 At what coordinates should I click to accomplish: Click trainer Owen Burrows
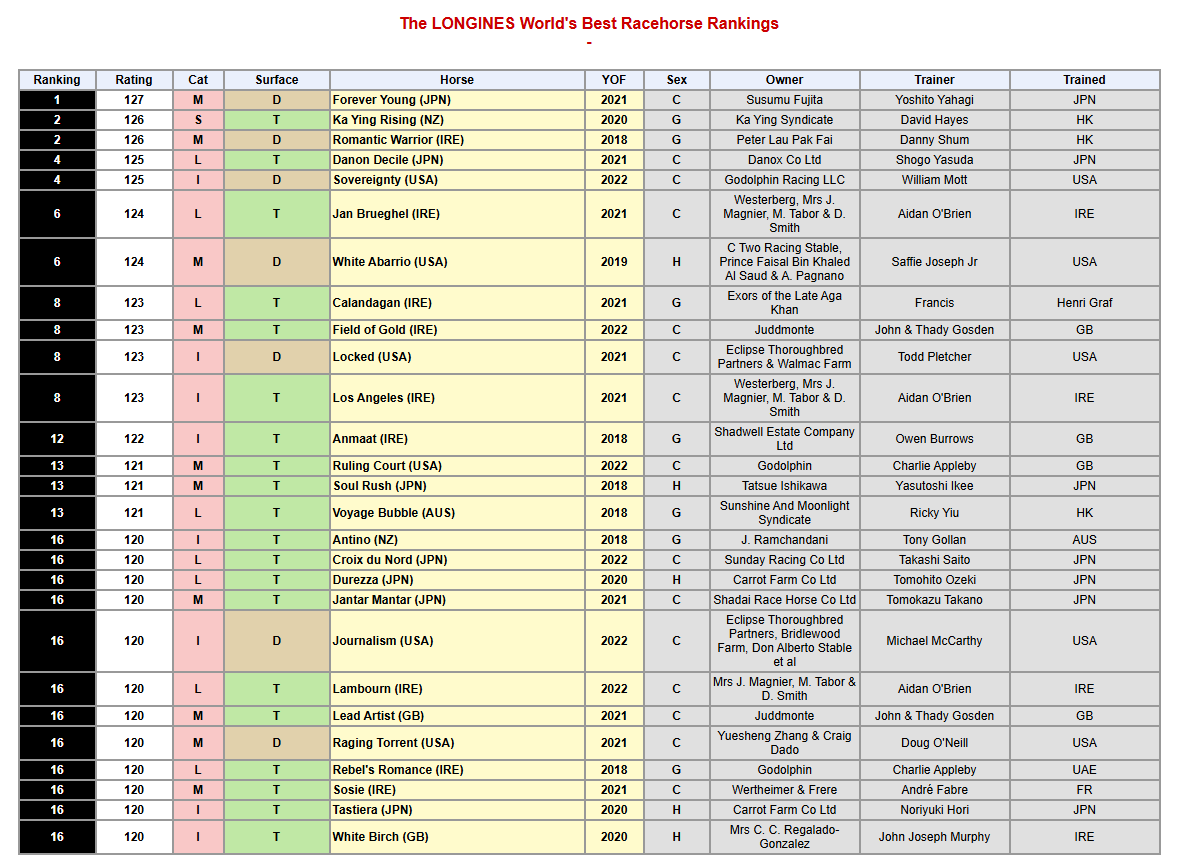(x=935, y=438)
